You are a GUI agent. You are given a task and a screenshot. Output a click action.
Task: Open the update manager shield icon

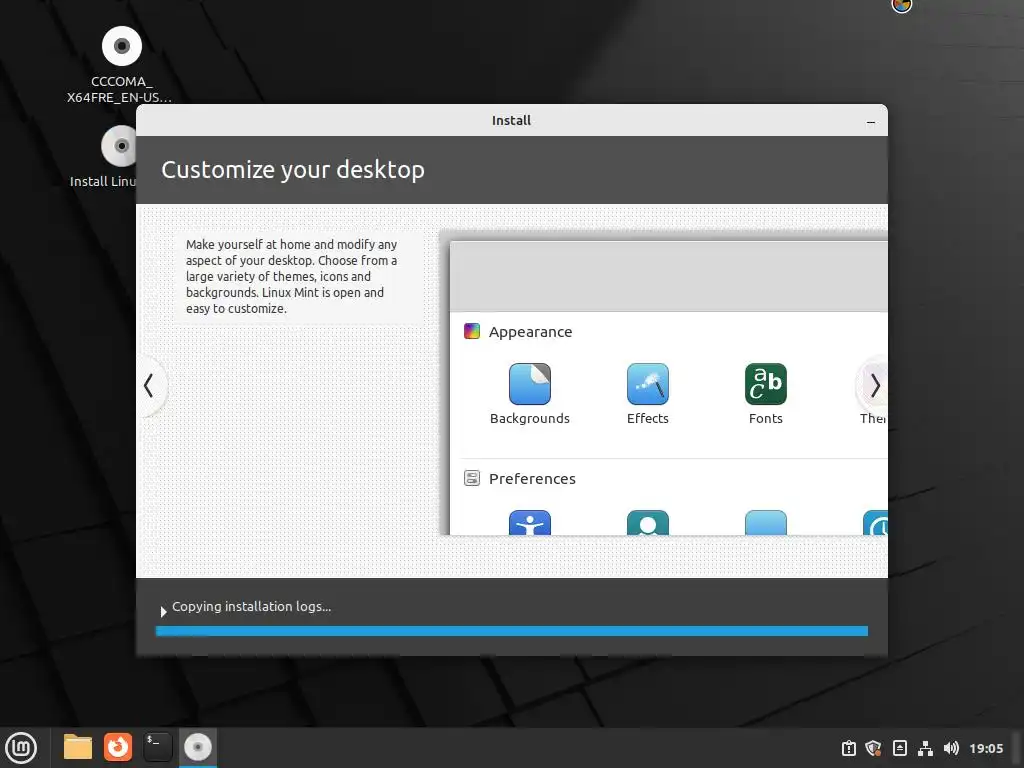[873, 748]
